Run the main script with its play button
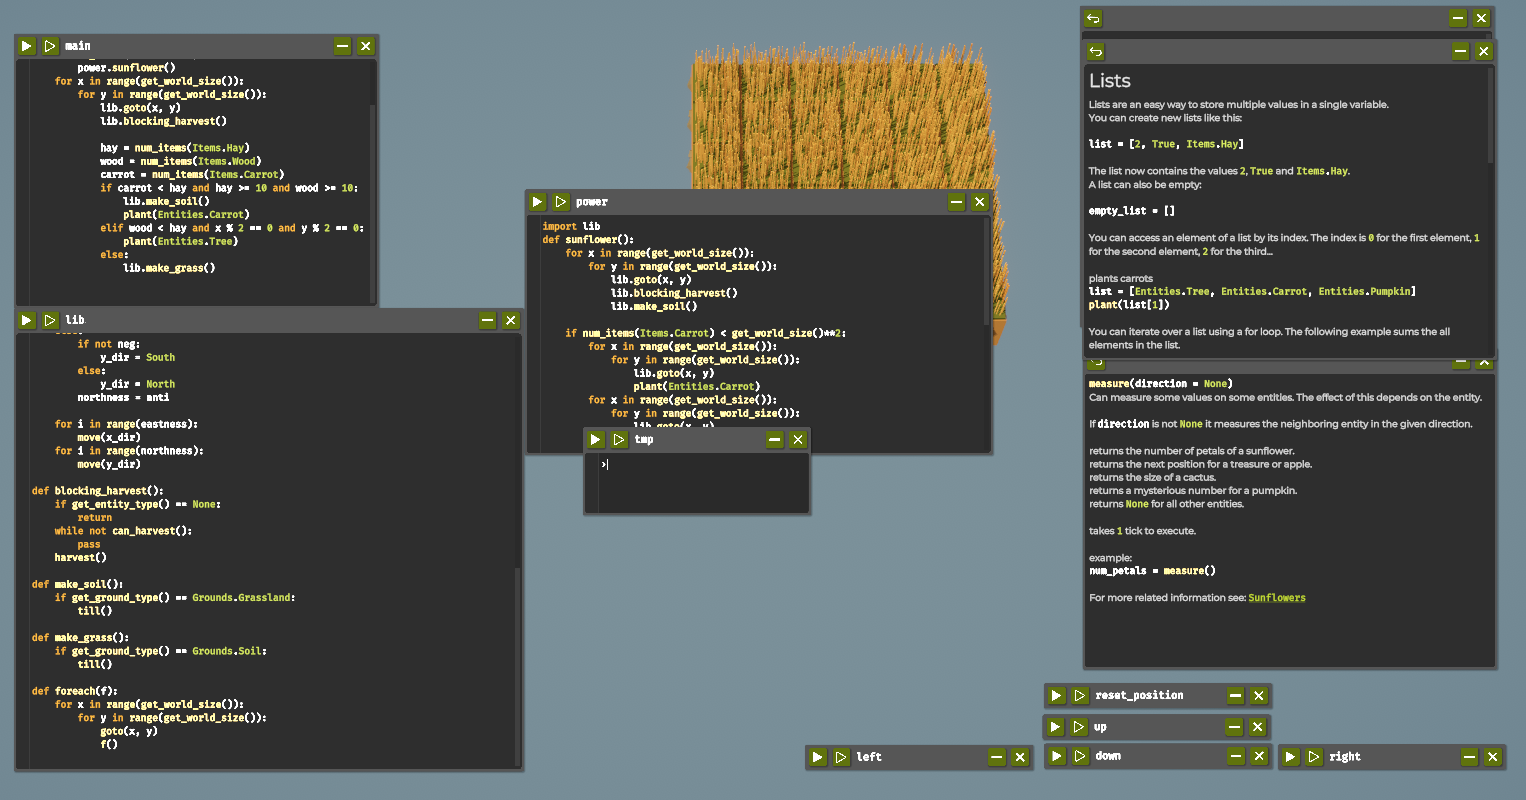This screenshot has width=1526, height=800. coord(27,46)
